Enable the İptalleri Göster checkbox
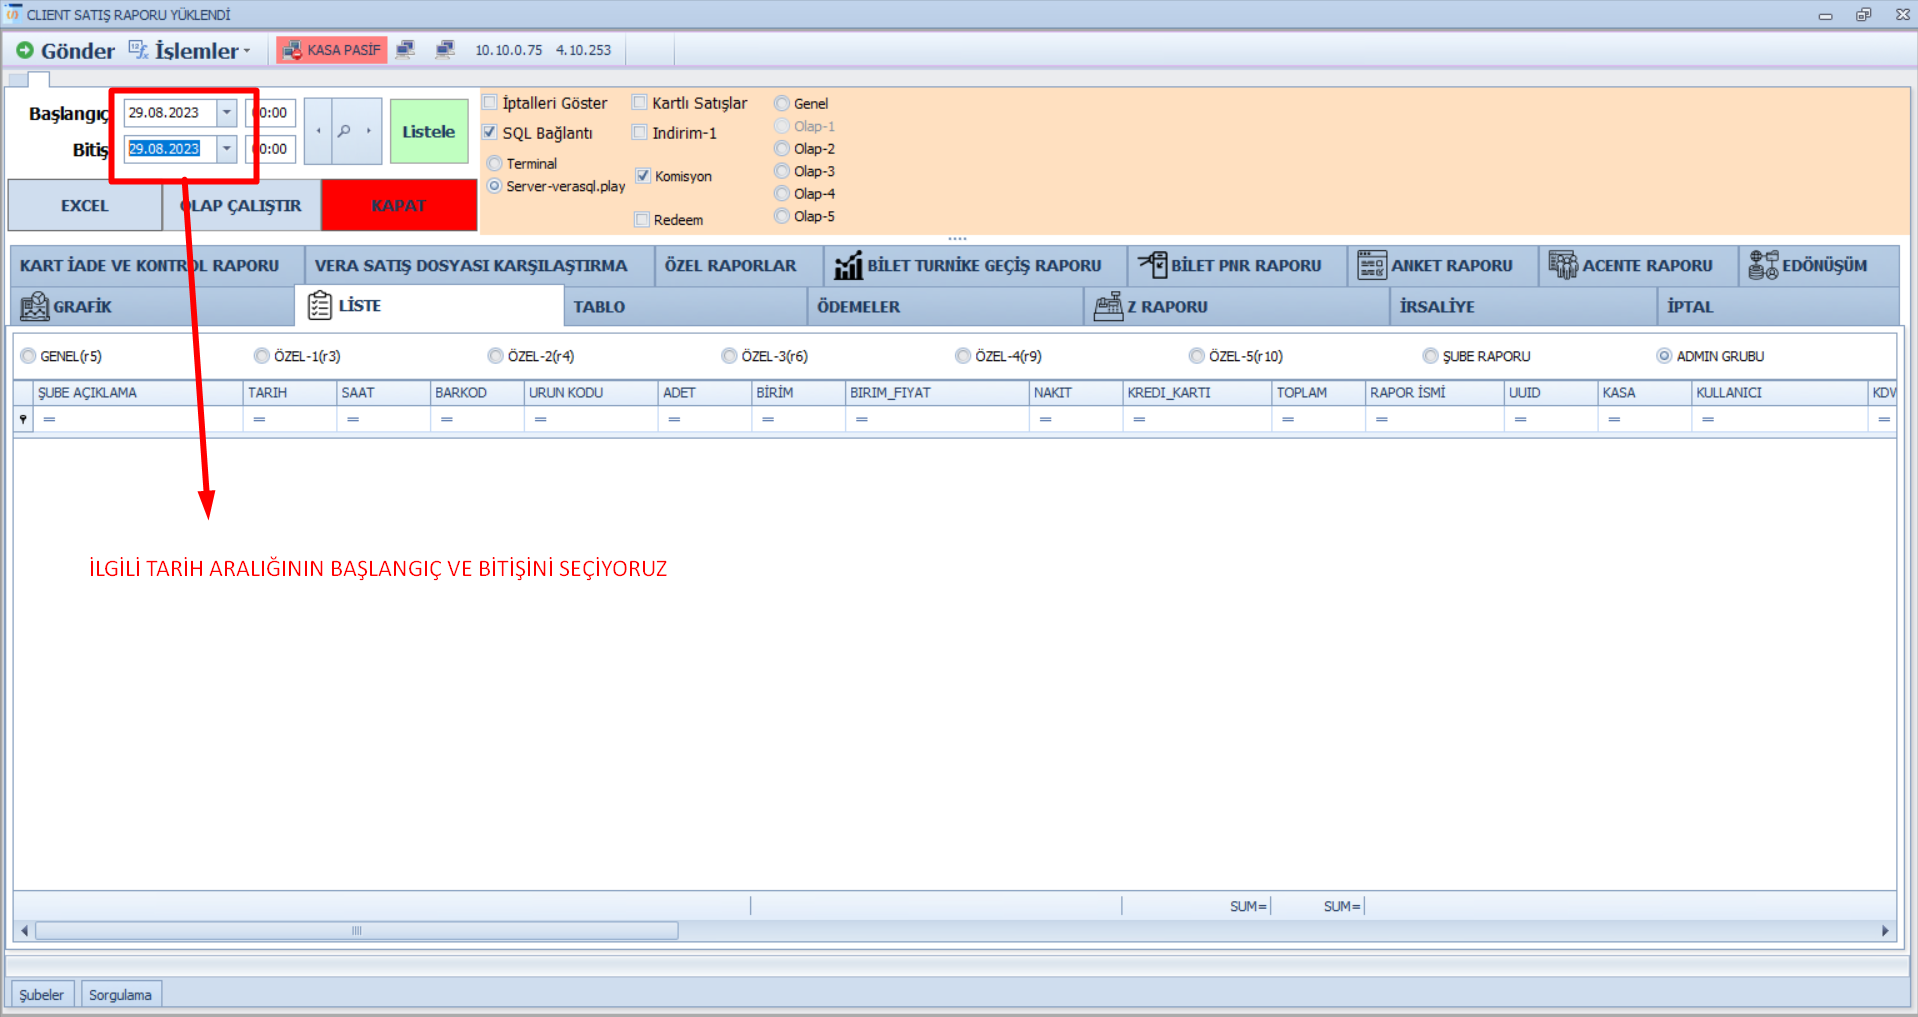 (490, 103)
